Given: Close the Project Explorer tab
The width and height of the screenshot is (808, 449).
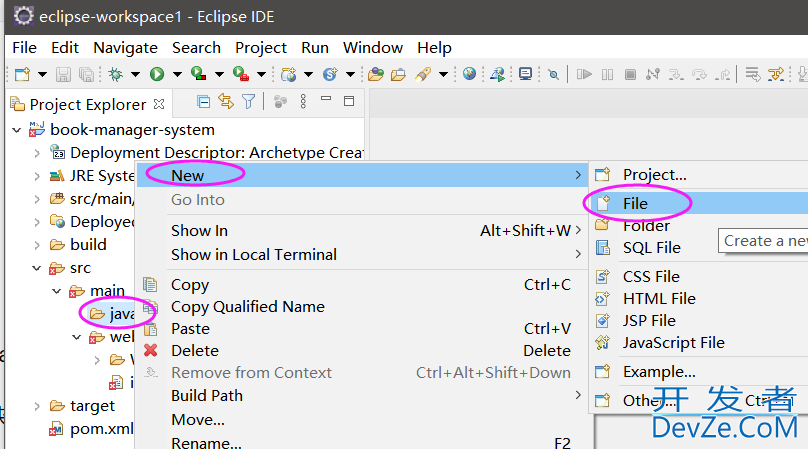Looking at the screenshot, I should click(159, 104).
